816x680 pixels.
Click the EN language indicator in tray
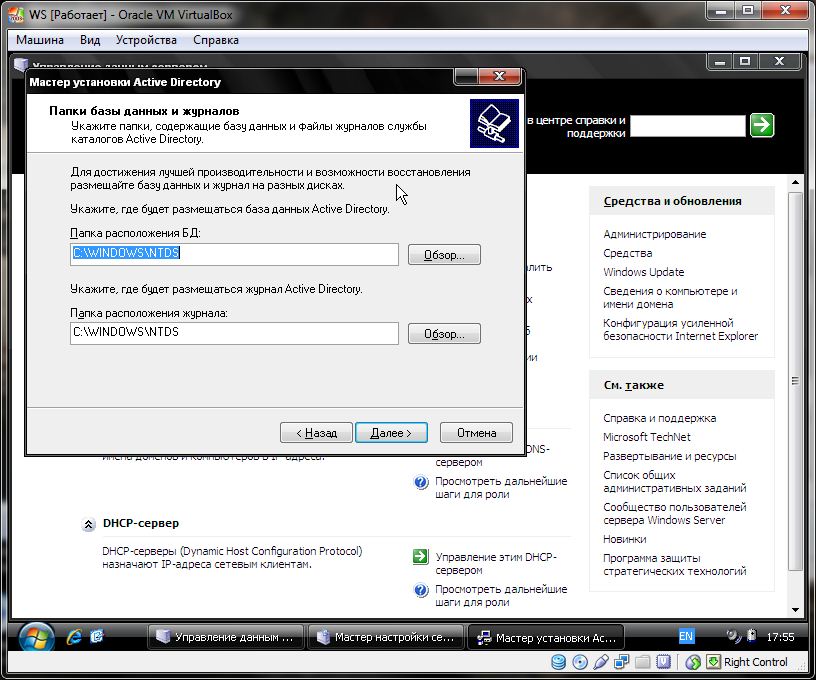coord(686,636)
